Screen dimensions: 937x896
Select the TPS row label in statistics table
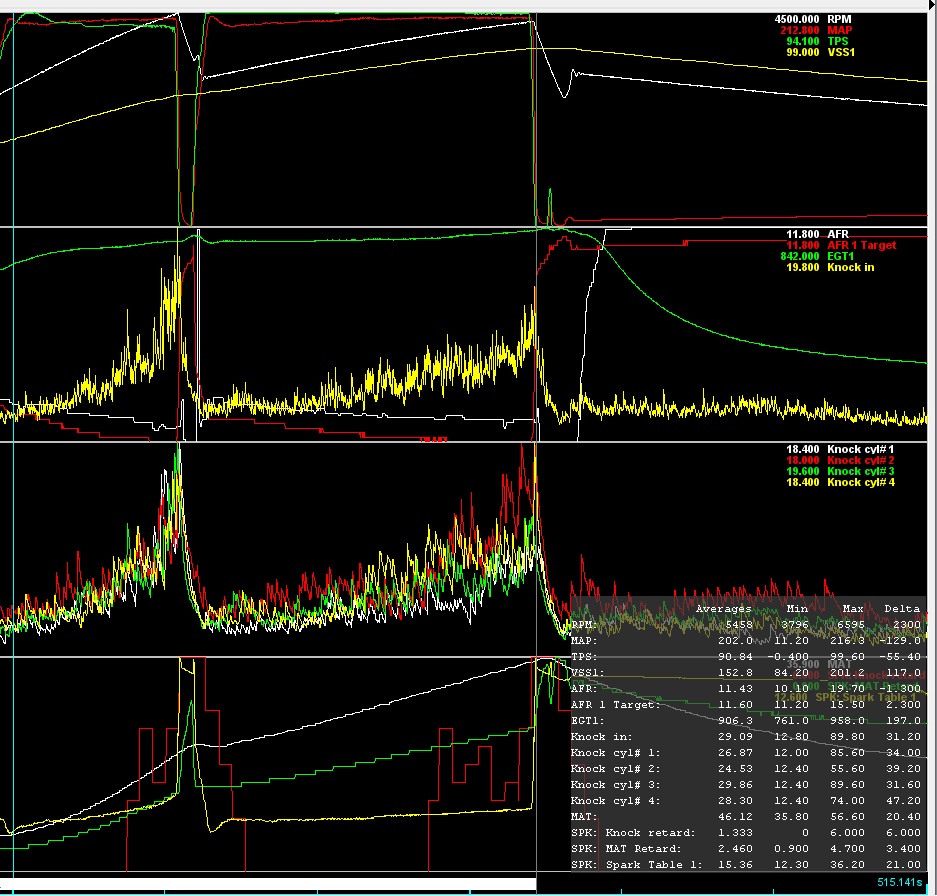point(584,656)
